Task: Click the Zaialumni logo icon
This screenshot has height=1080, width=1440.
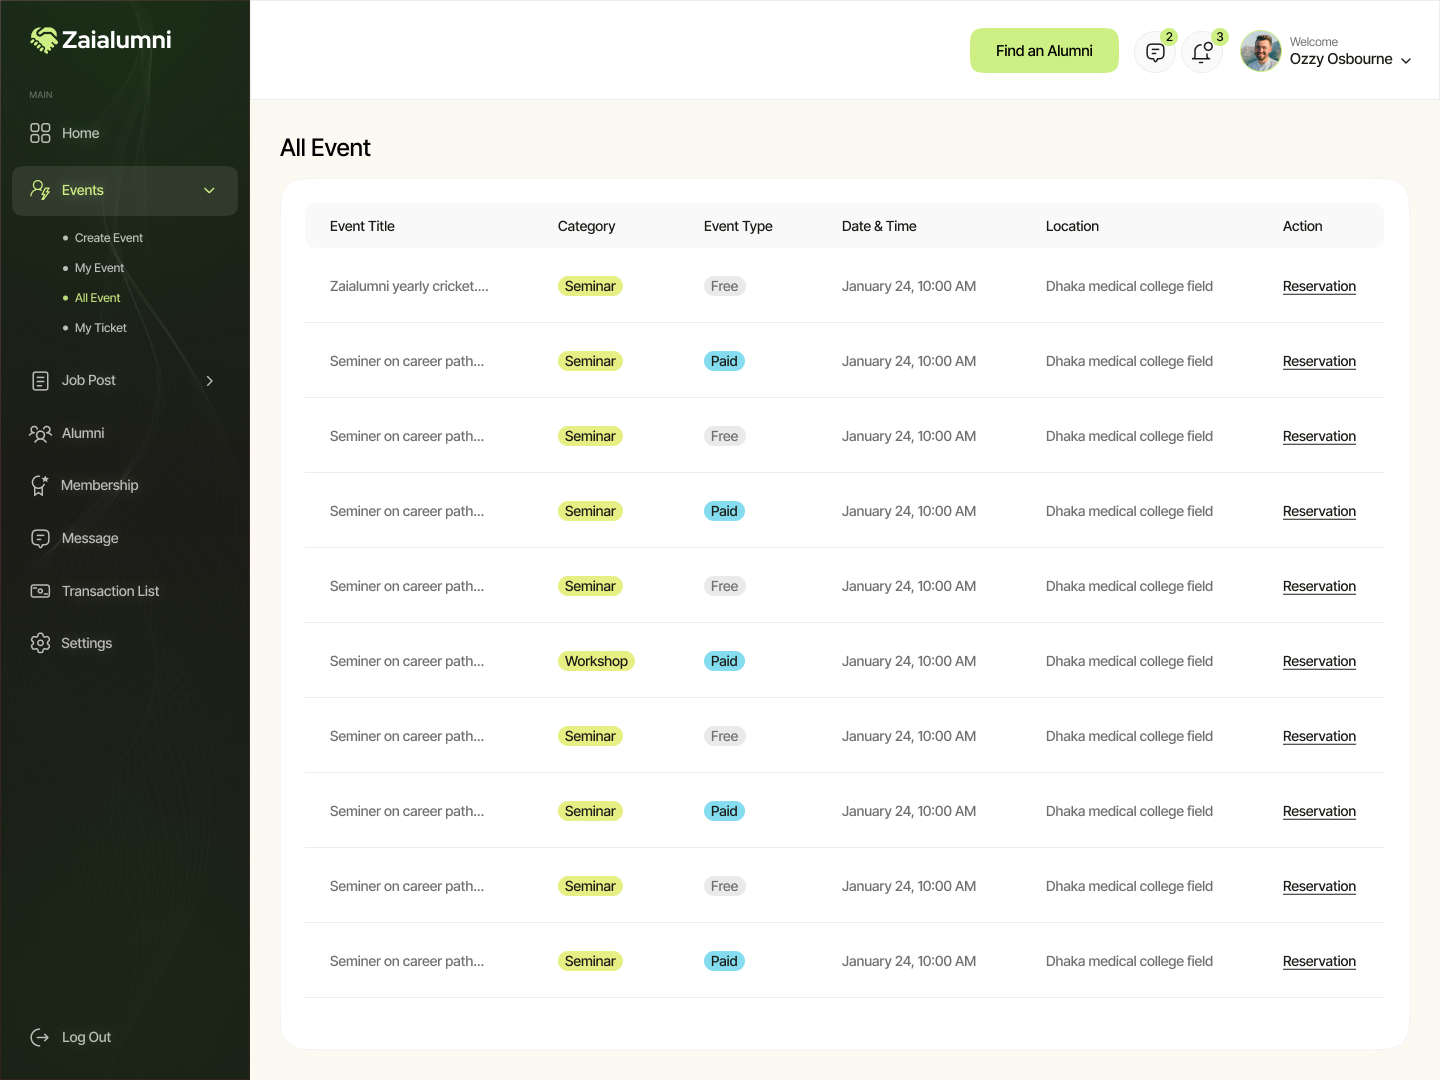Action: (x=42, y=40)
